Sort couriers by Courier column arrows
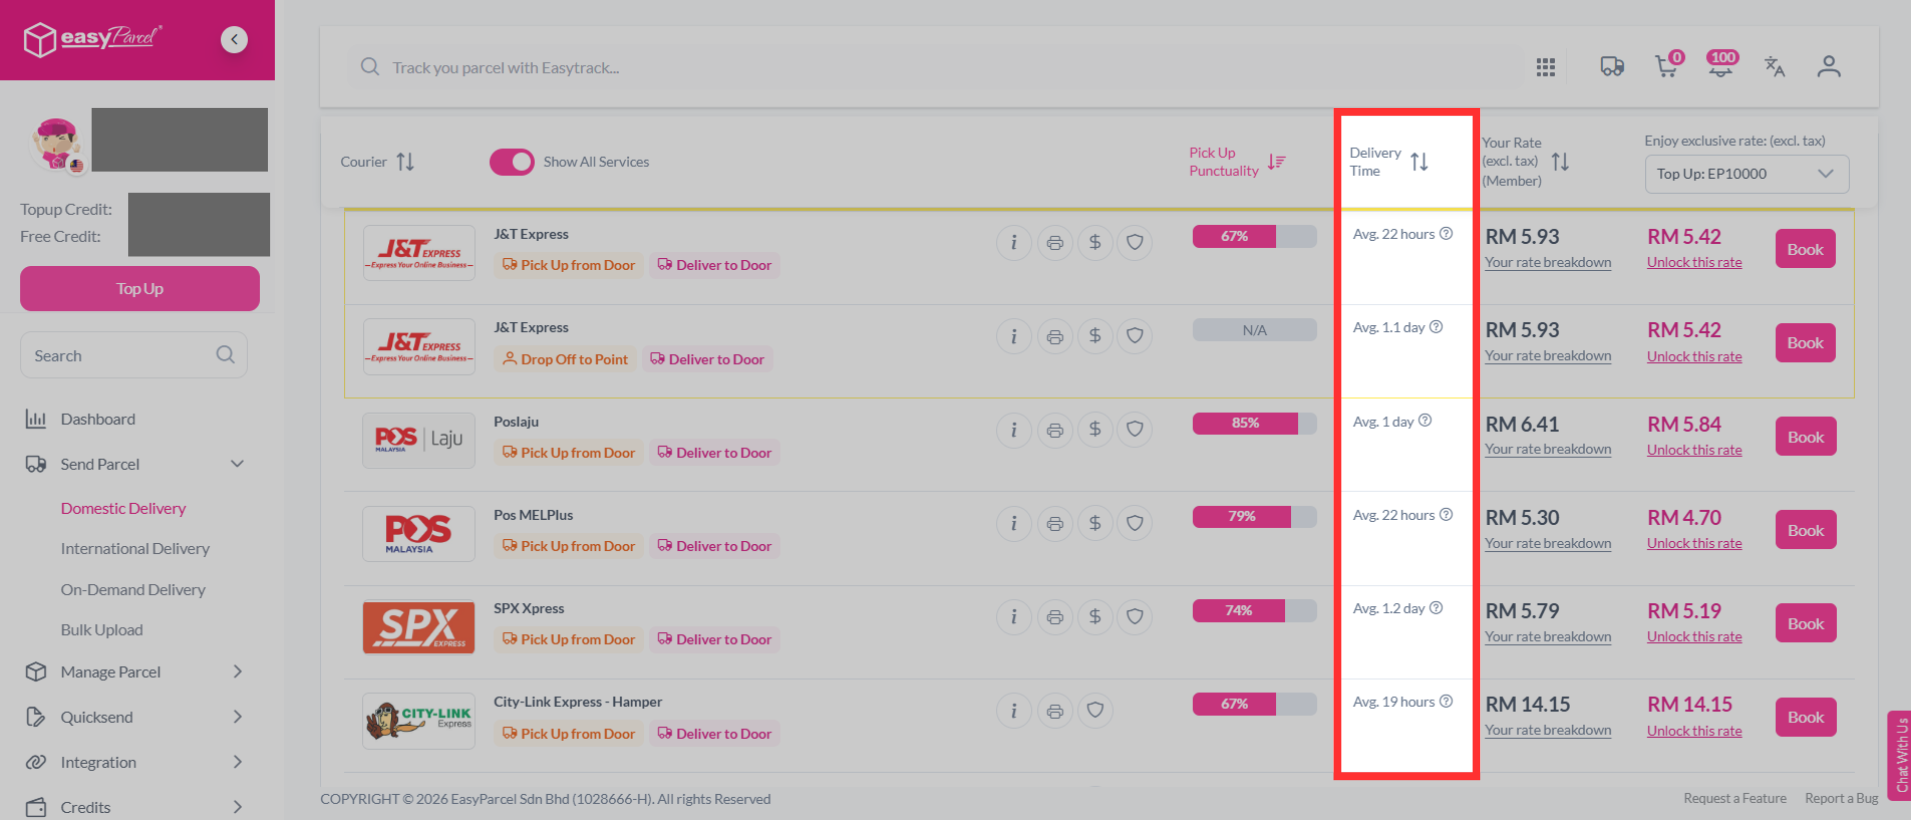This screenshot has width=1911, height=820. click(x=405, y=161)
